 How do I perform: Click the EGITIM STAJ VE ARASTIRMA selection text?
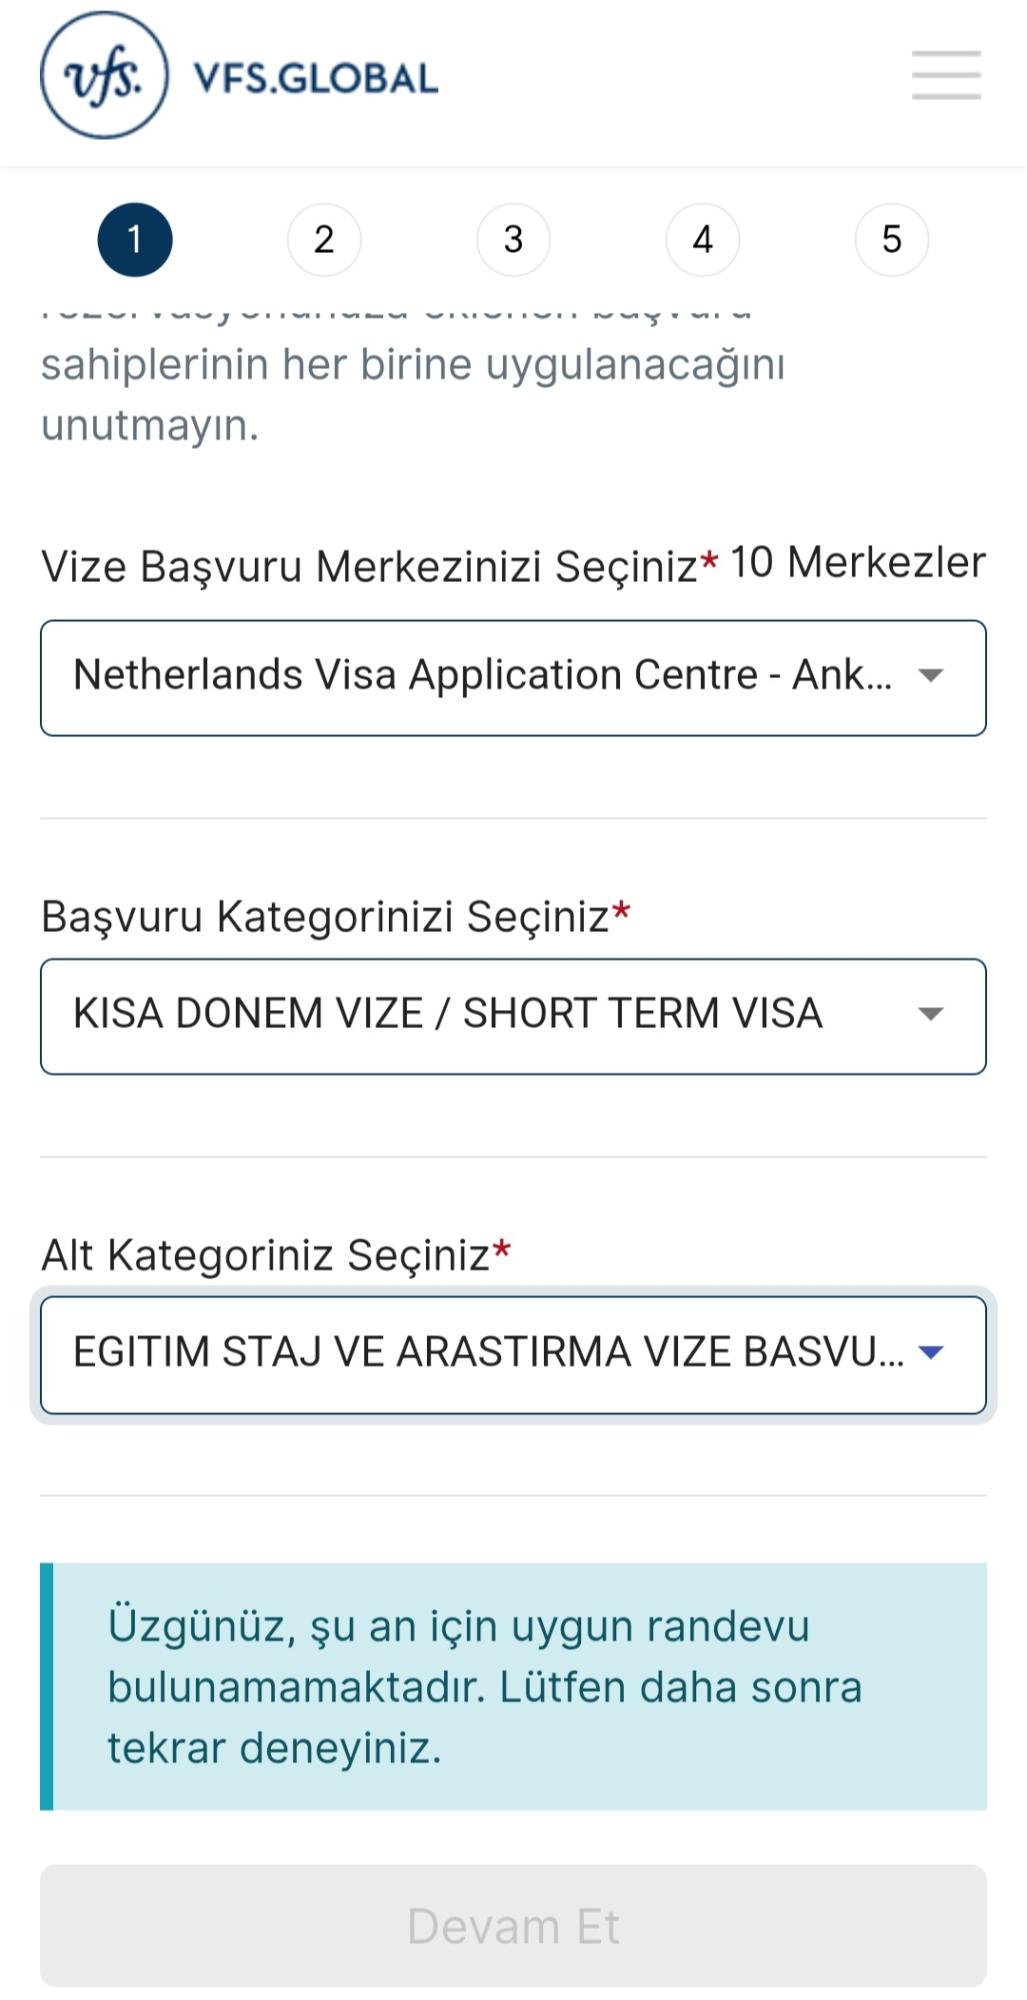click(x=488, y=1353)
